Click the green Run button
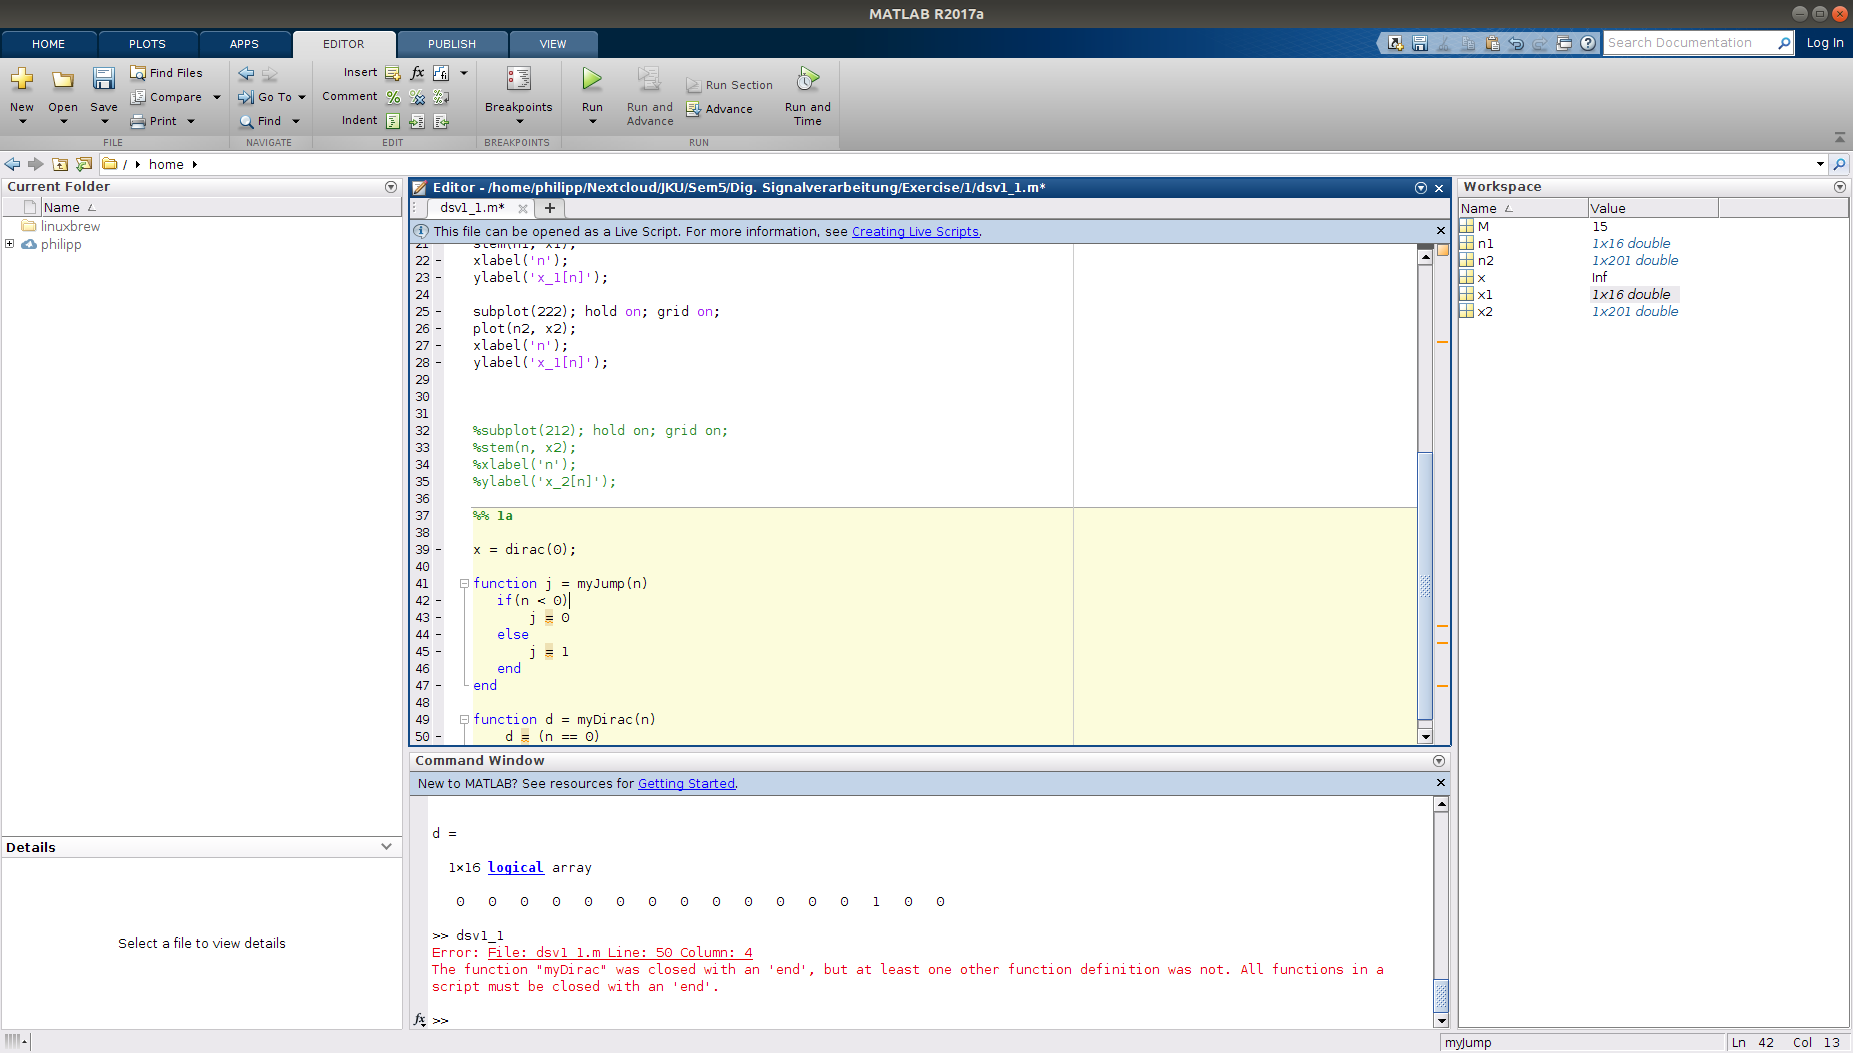1853x1053 pixels. click(x=592, y=80)
